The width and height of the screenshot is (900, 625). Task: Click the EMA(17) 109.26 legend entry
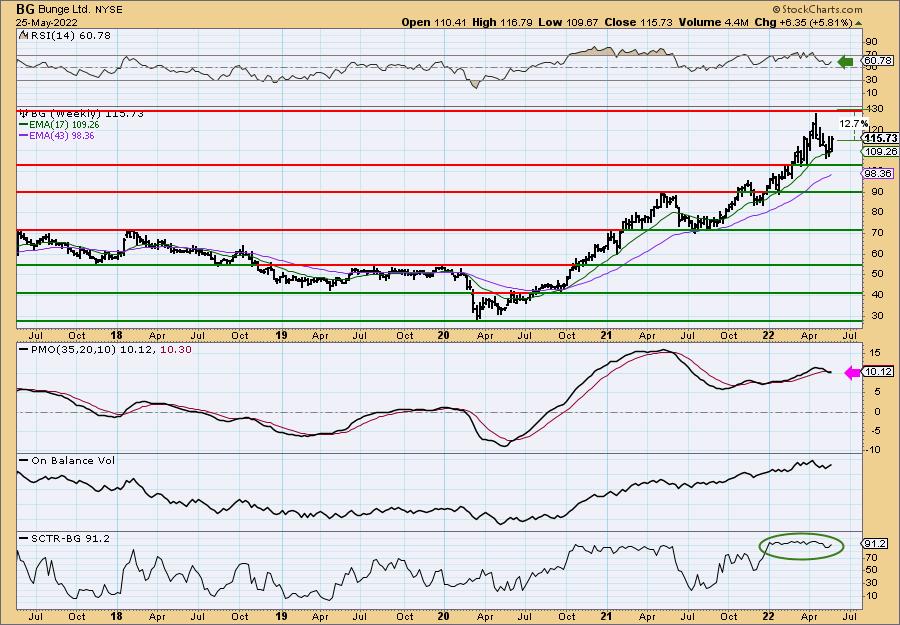(x=60, y=125)
